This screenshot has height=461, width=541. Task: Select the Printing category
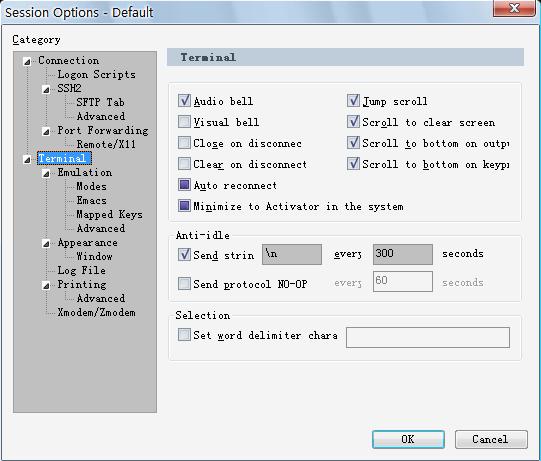[82, 284]
